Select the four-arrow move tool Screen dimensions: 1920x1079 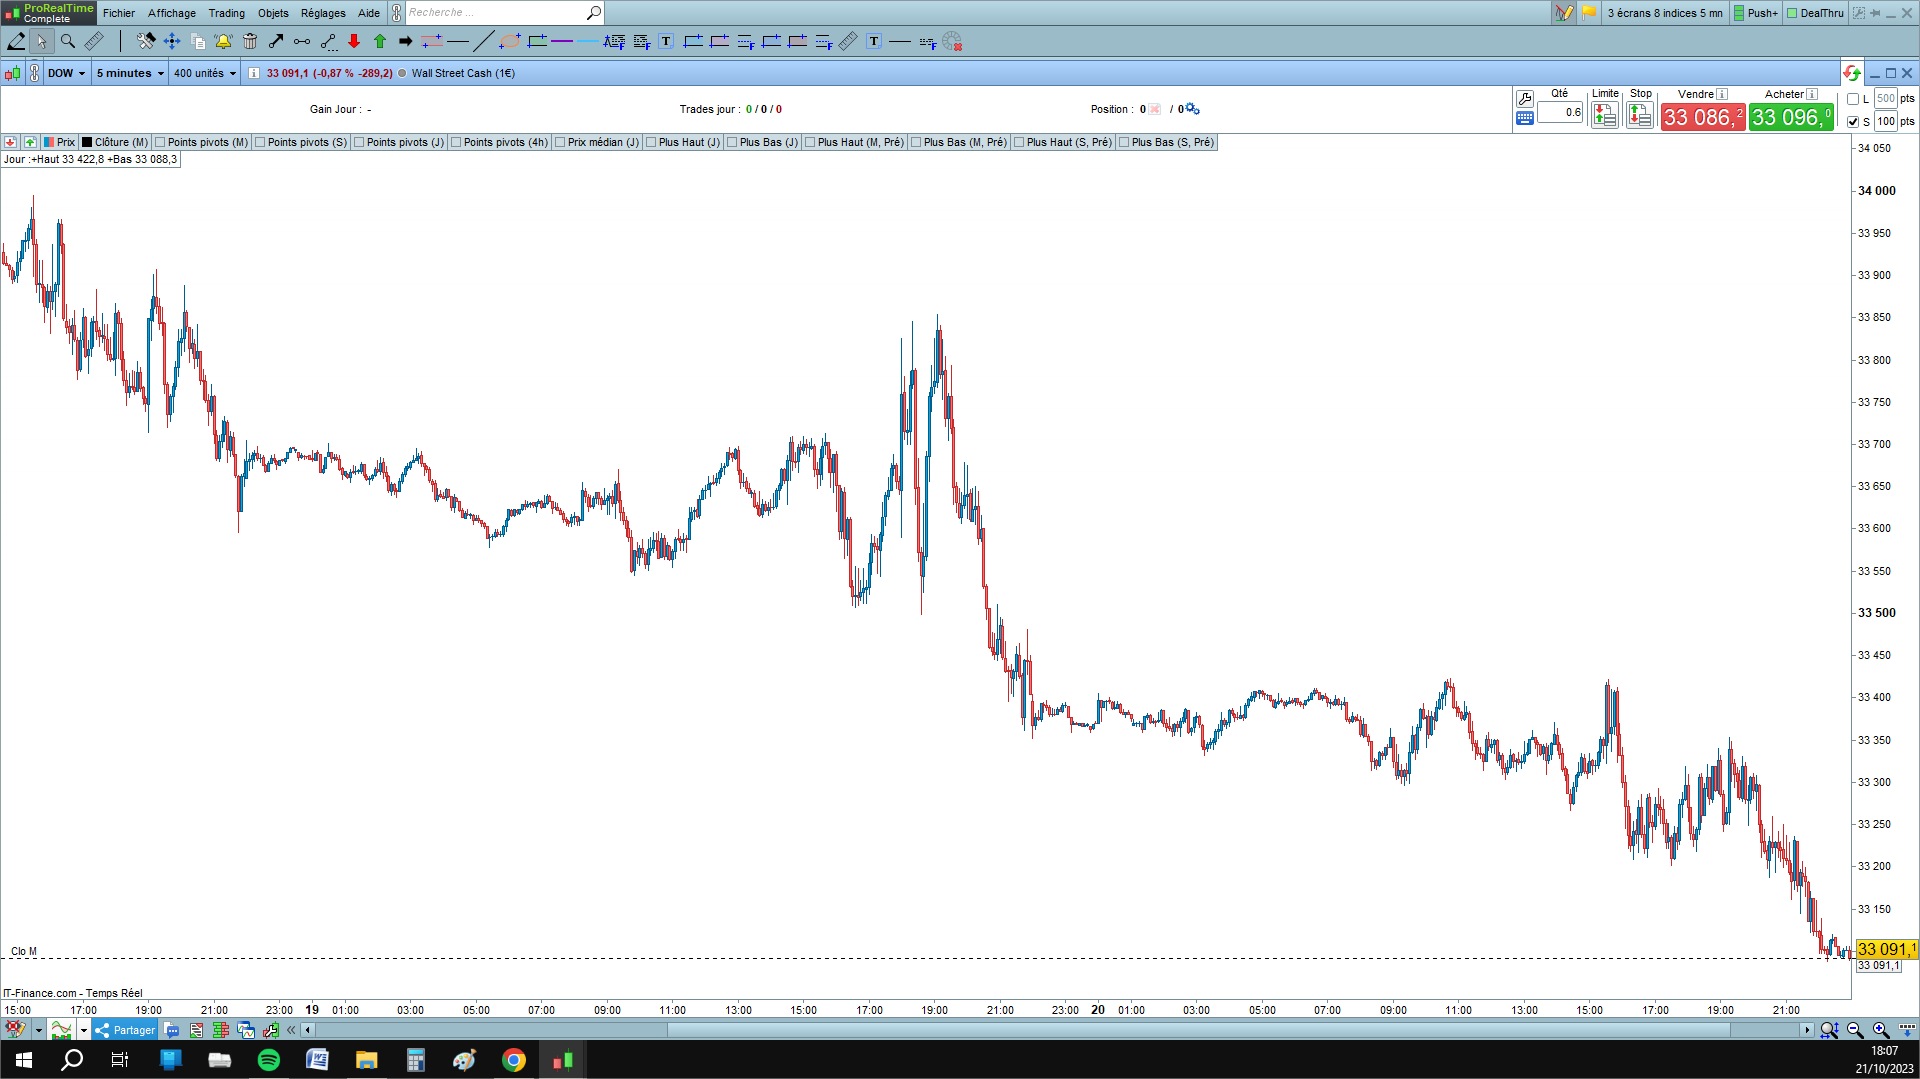(x=172, y=41)
